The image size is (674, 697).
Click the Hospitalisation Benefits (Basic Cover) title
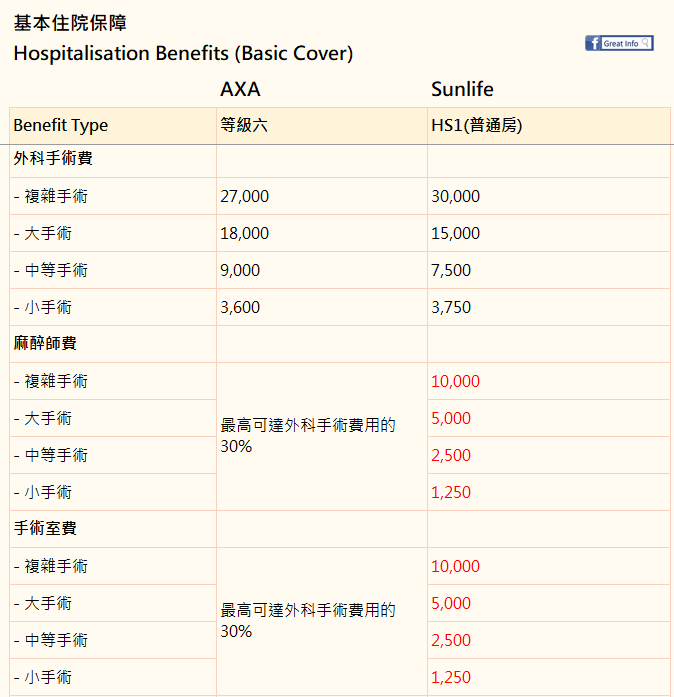tap(183, 54)
